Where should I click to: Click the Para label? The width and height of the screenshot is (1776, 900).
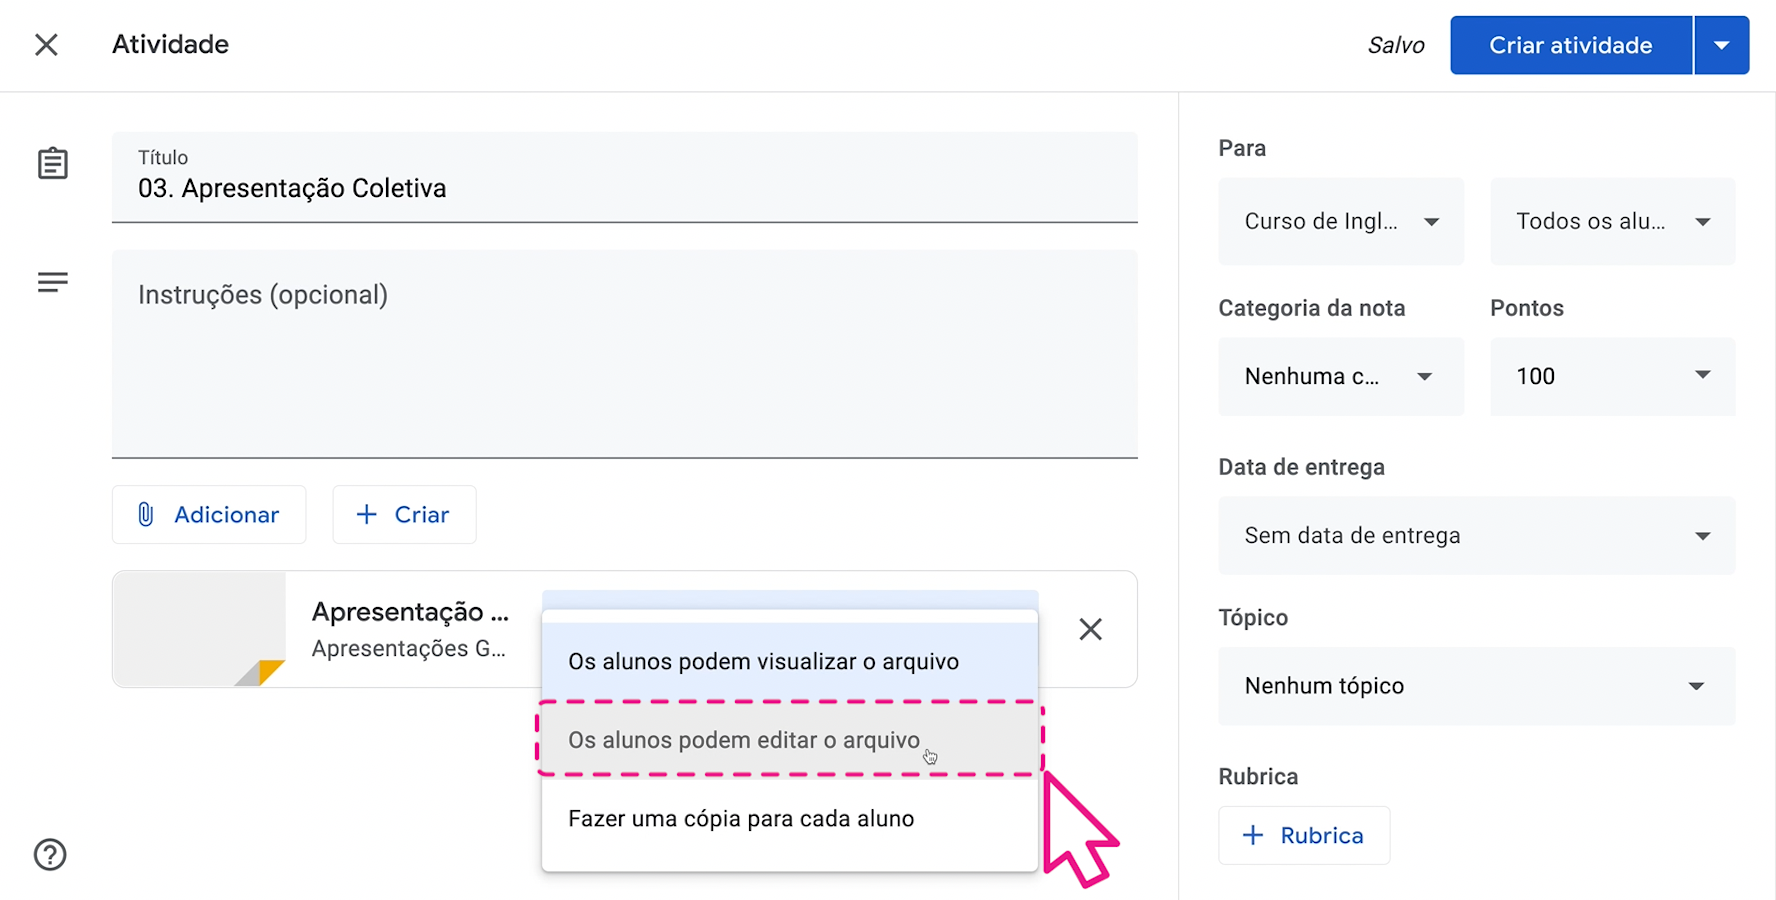(1242, 148)
